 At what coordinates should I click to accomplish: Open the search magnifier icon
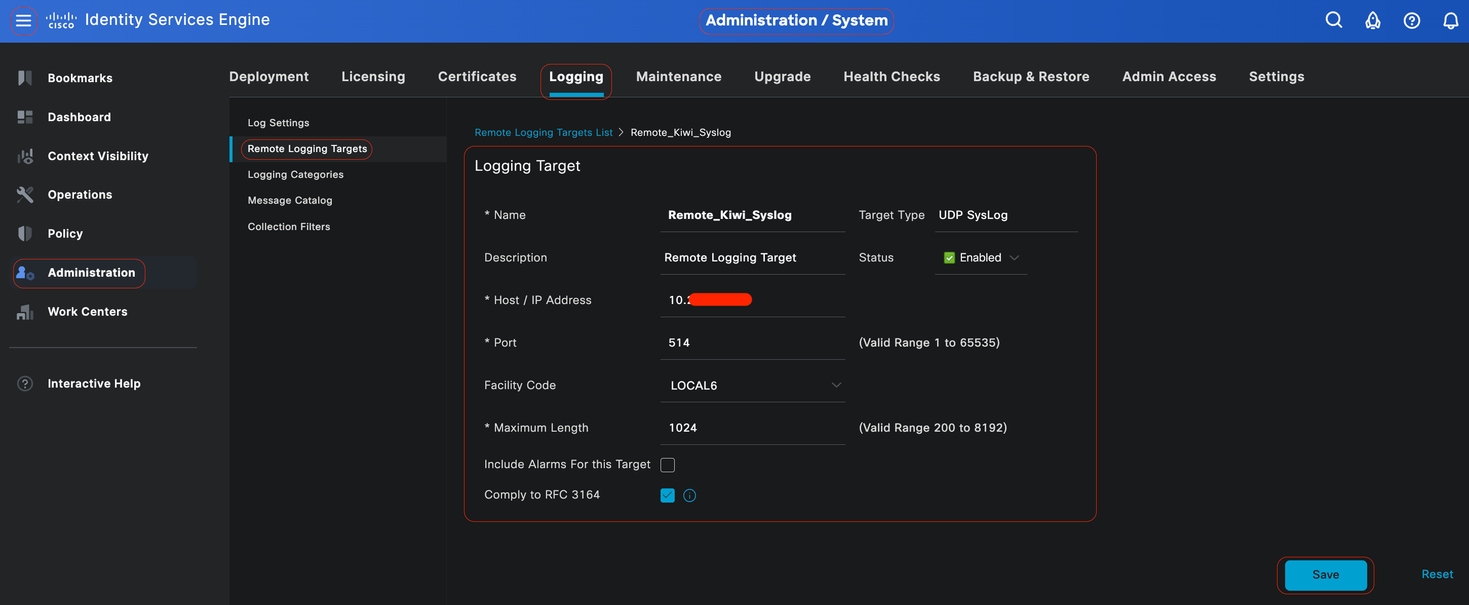(1334, 20)
